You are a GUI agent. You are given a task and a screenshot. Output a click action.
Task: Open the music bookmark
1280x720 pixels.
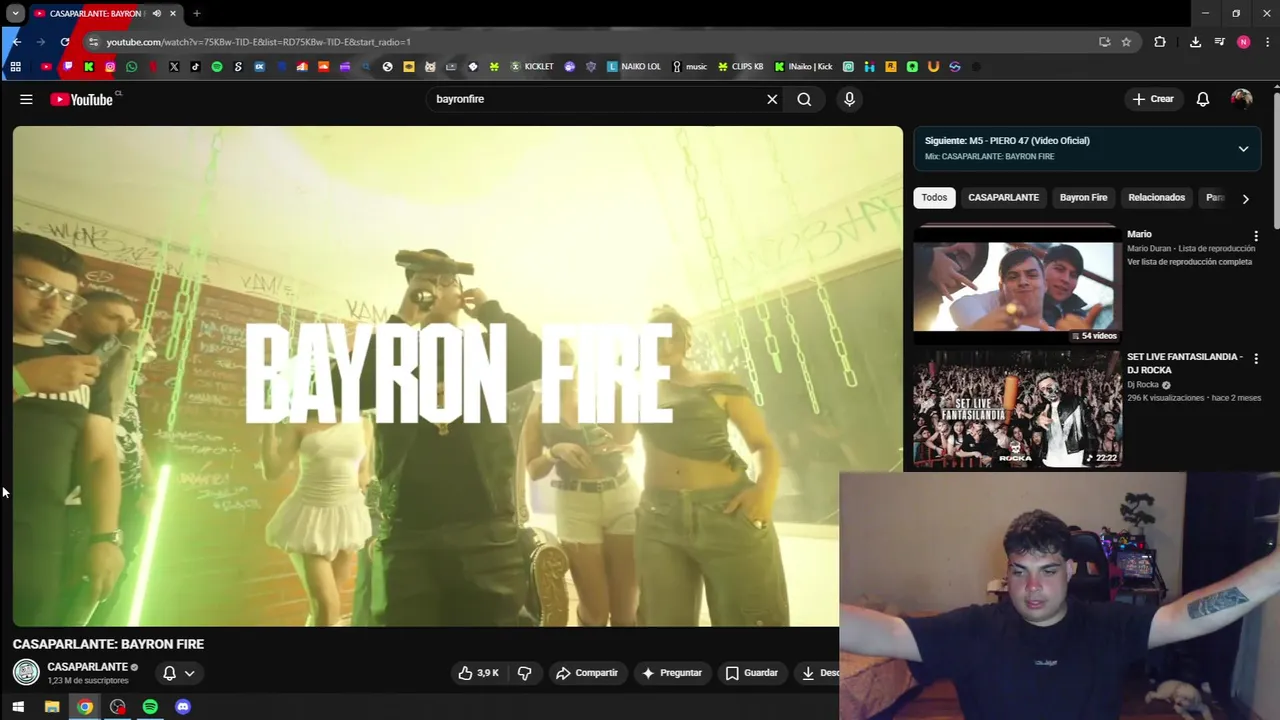point(690,67)
